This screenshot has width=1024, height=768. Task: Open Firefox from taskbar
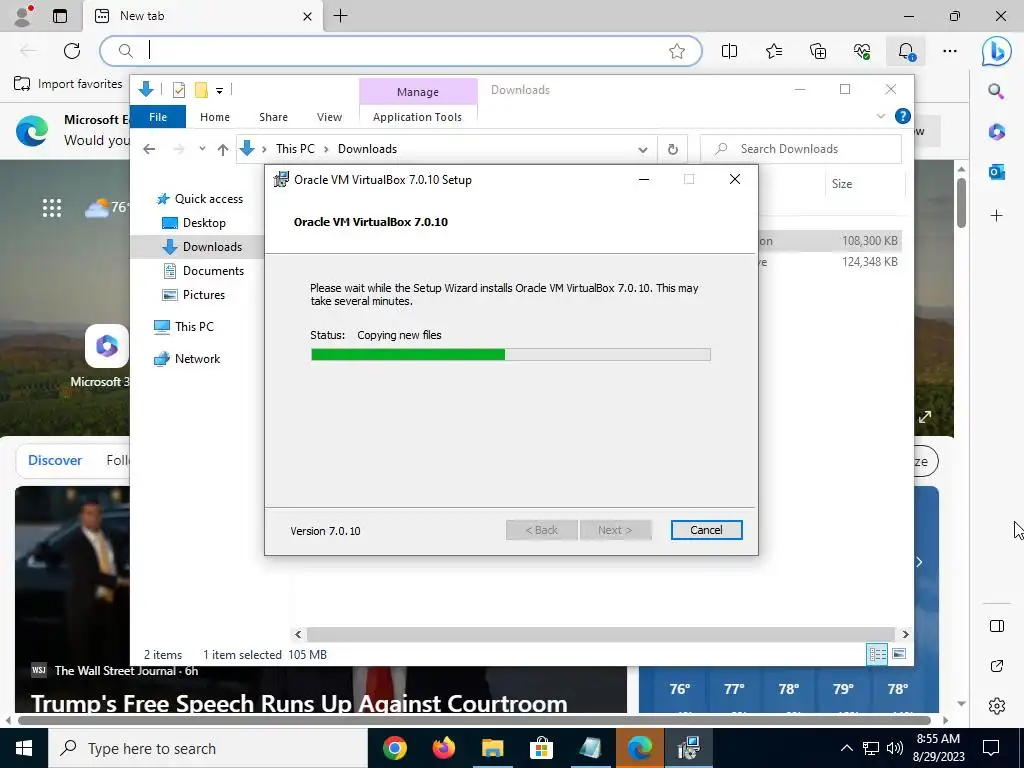[443, 748]
